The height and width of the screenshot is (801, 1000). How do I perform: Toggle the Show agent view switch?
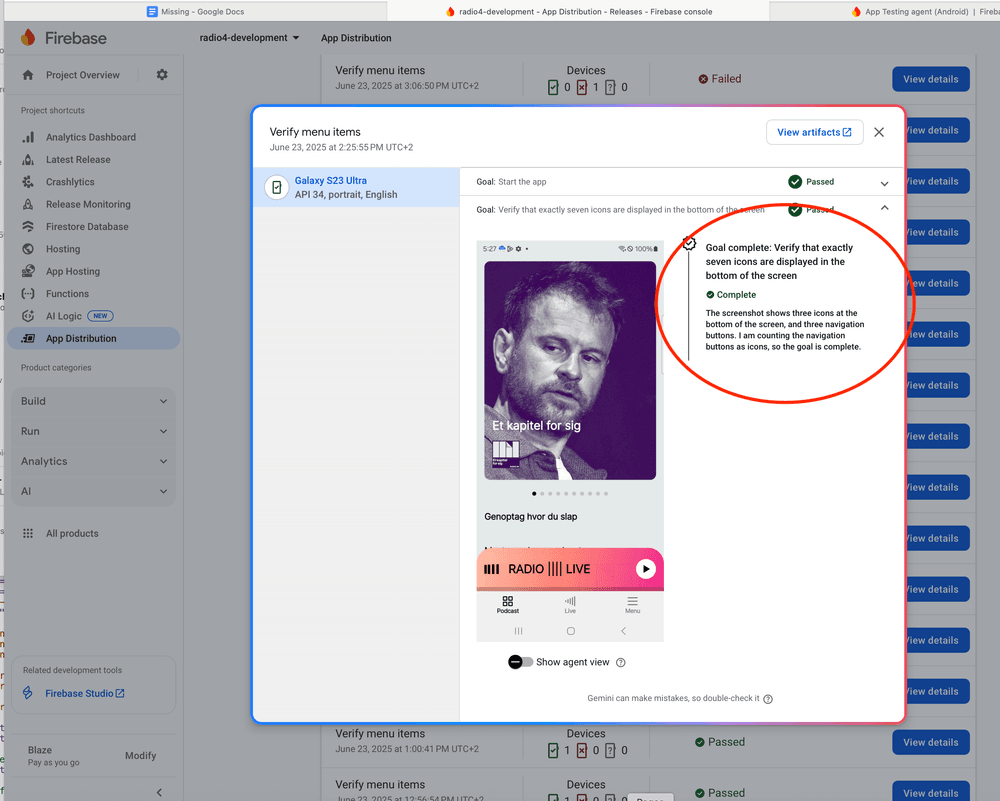520,662
